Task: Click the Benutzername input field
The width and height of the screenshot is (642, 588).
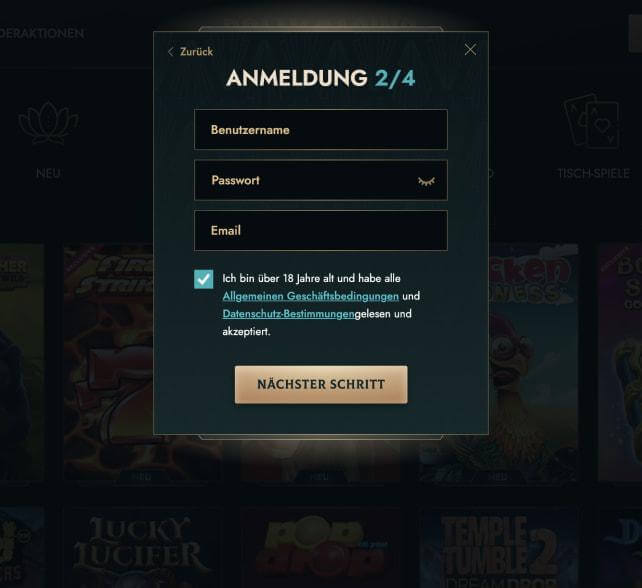Action: [x=321, y=129]
